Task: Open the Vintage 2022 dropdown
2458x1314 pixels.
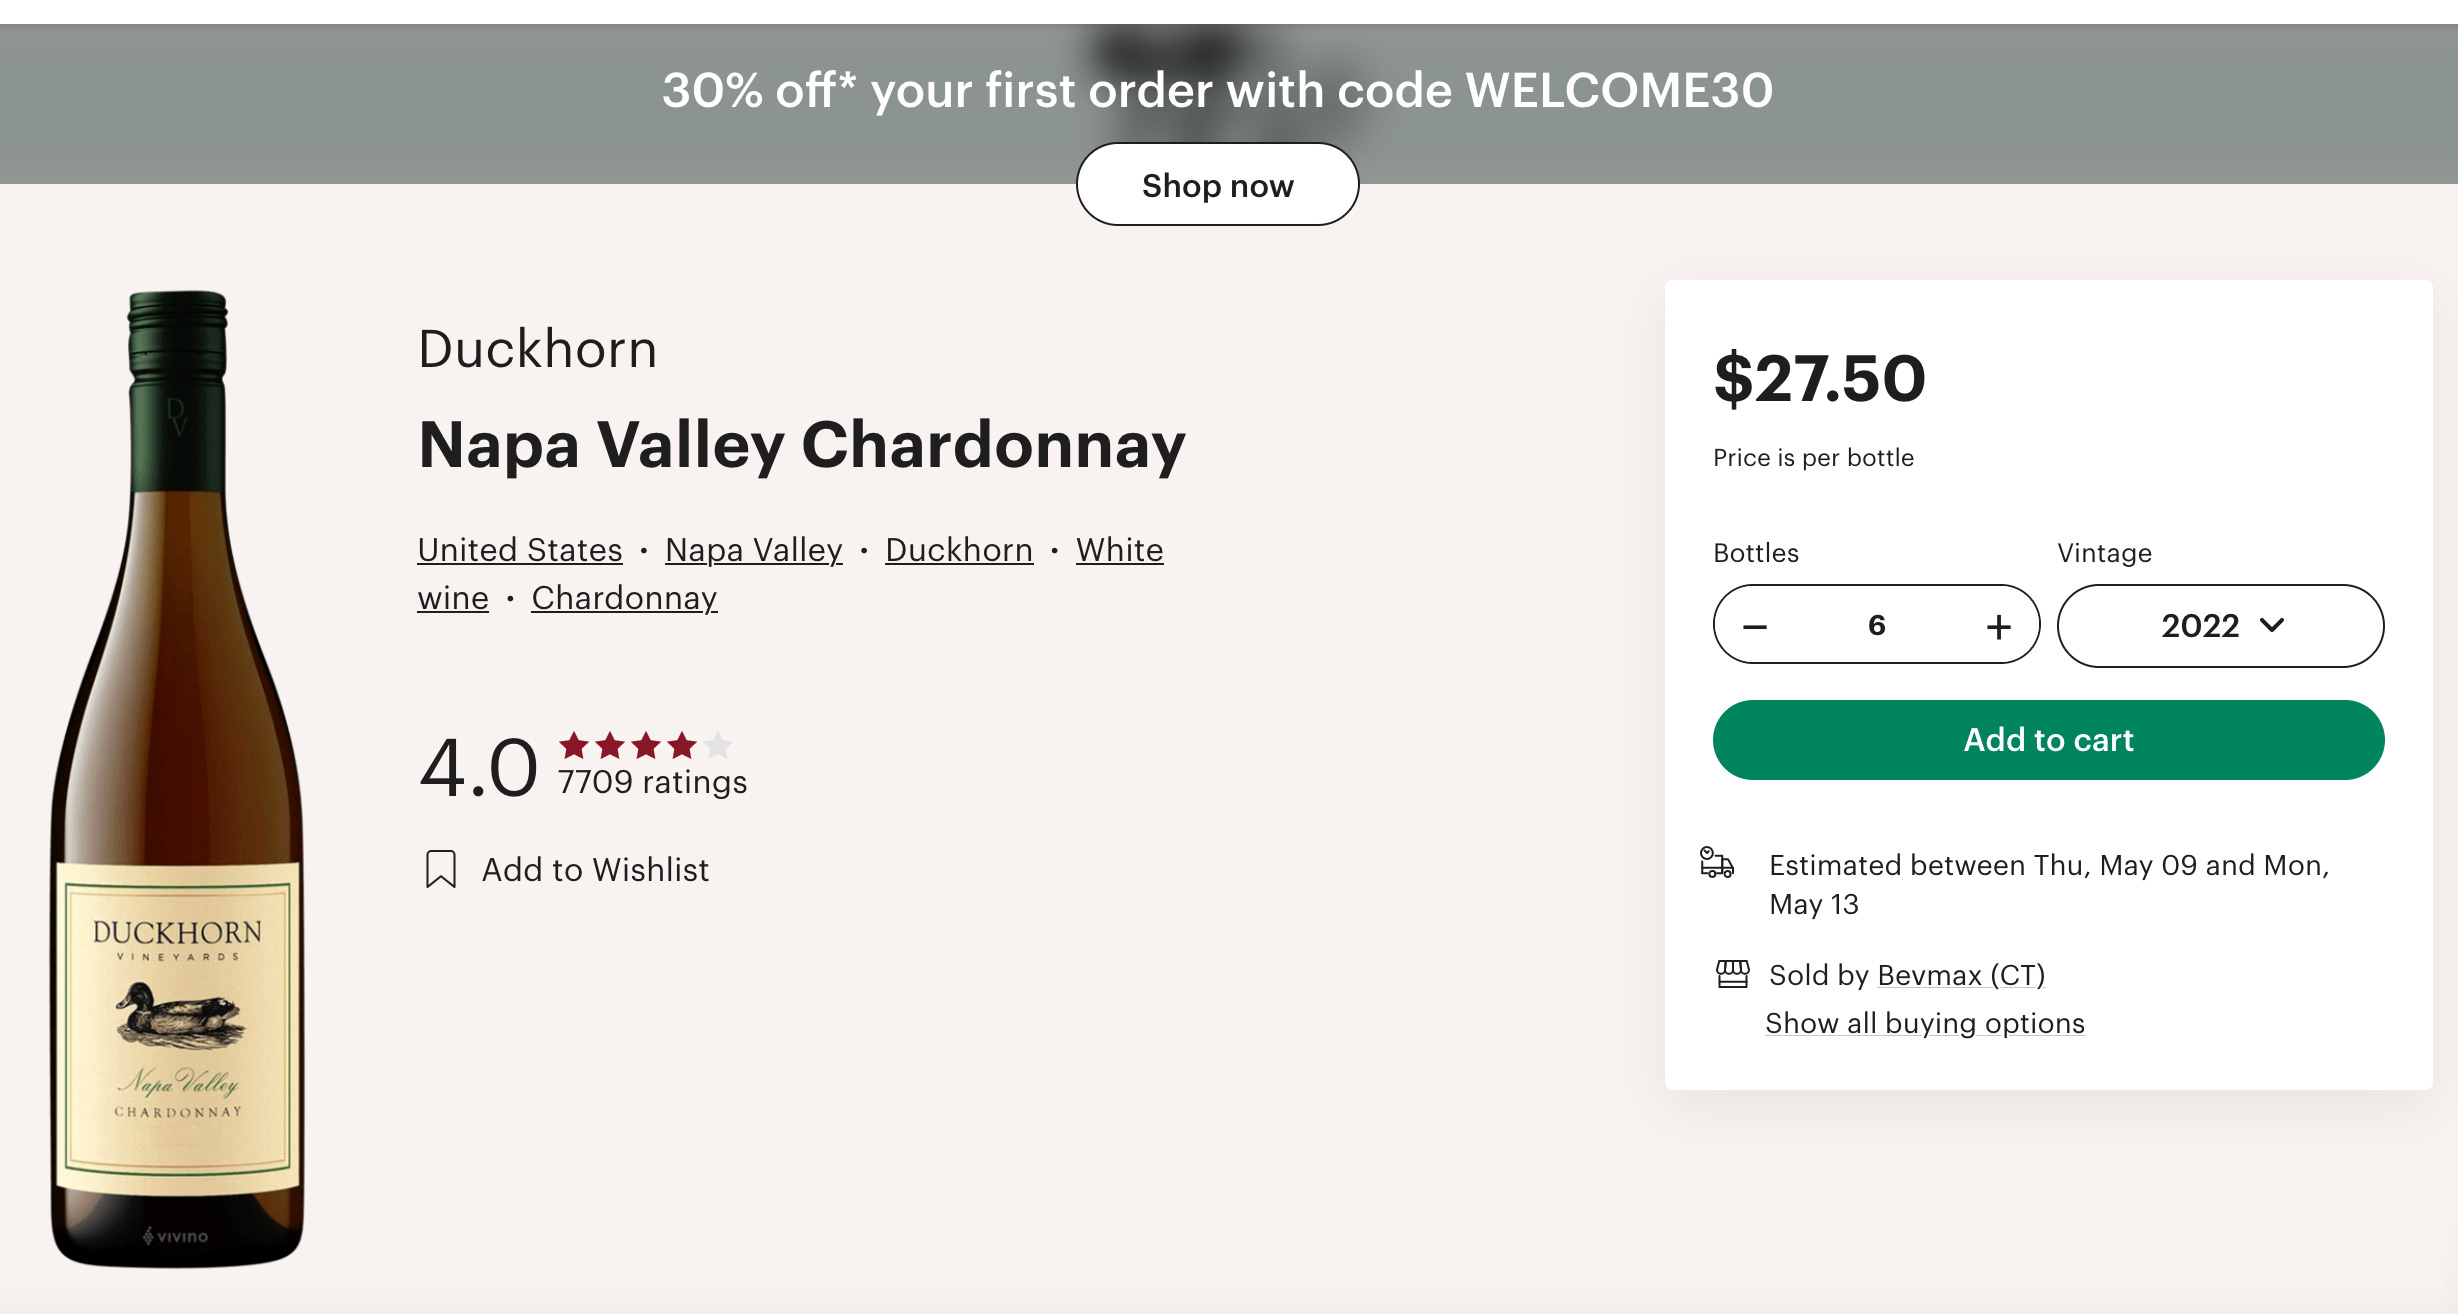Action: [2220, 626]
